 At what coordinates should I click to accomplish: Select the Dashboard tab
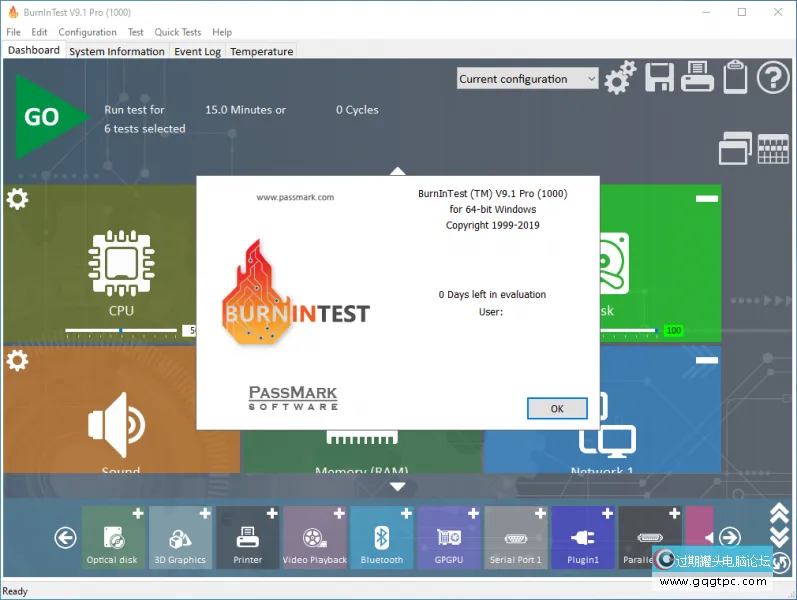tap(34, 50)
